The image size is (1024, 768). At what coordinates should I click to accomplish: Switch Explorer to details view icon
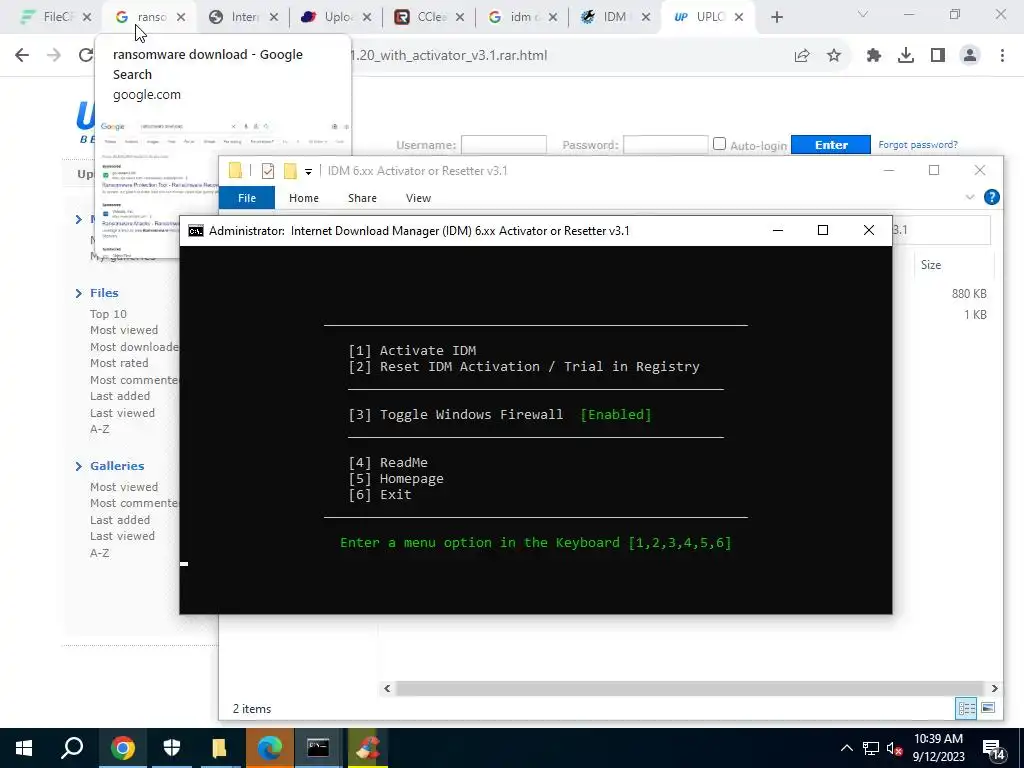click(x=966, y=709)
